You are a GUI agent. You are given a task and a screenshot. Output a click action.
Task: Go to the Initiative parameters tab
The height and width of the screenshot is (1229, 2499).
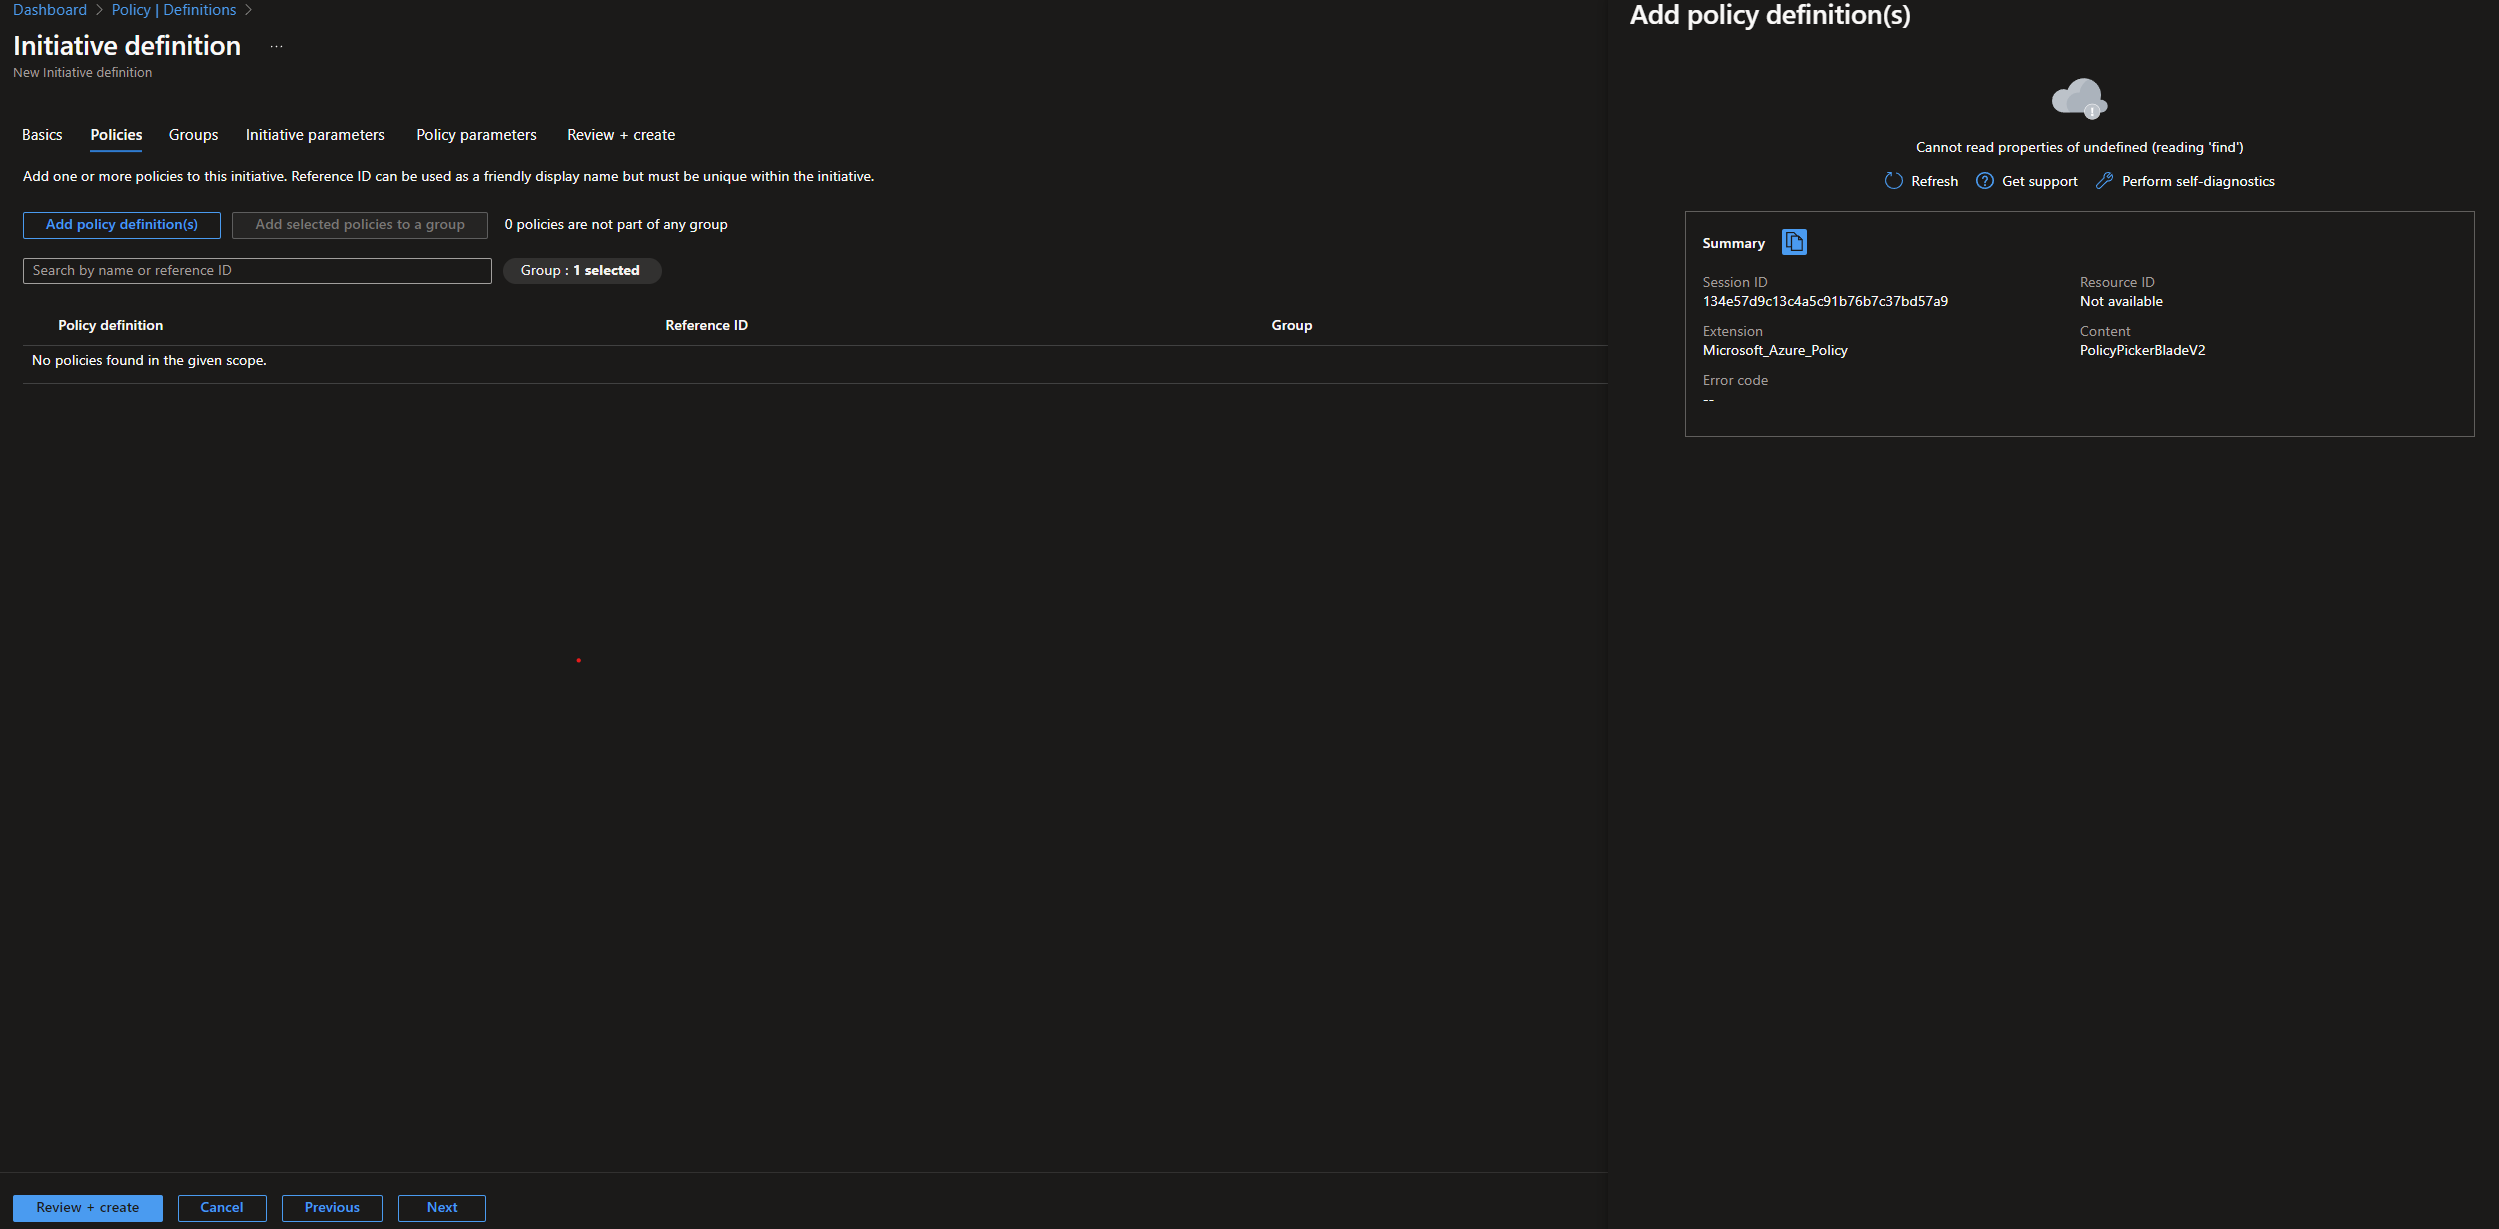coord(315,135)
